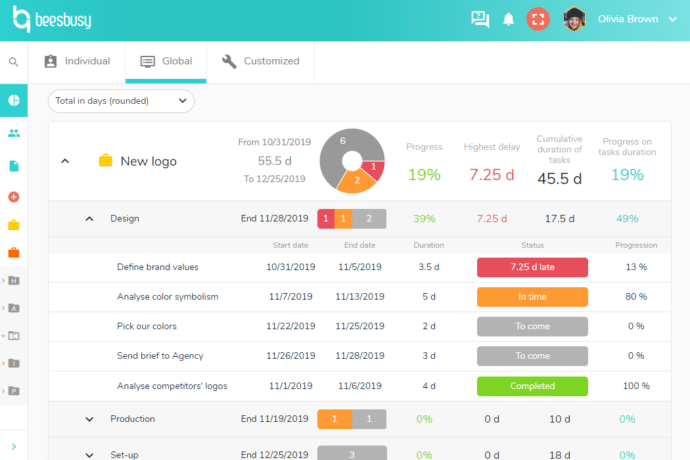Expand the Production section chevron
This screenshot has width=690, height=460.
89,419
